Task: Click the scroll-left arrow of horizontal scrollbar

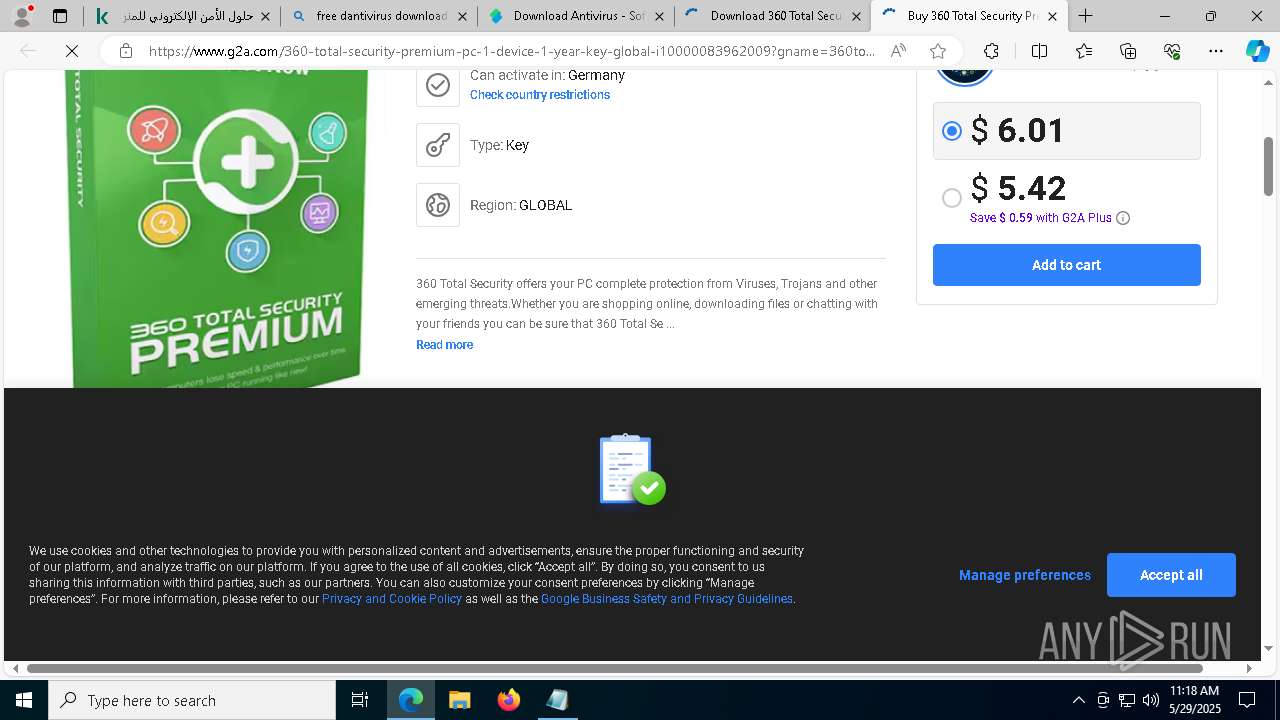Action: (x=14, y=668)
